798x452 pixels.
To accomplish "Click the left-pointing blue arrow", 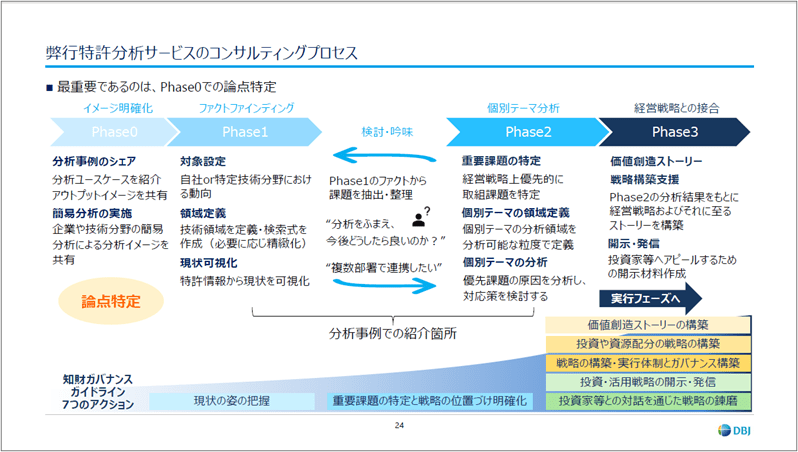I will click(385, 156).
